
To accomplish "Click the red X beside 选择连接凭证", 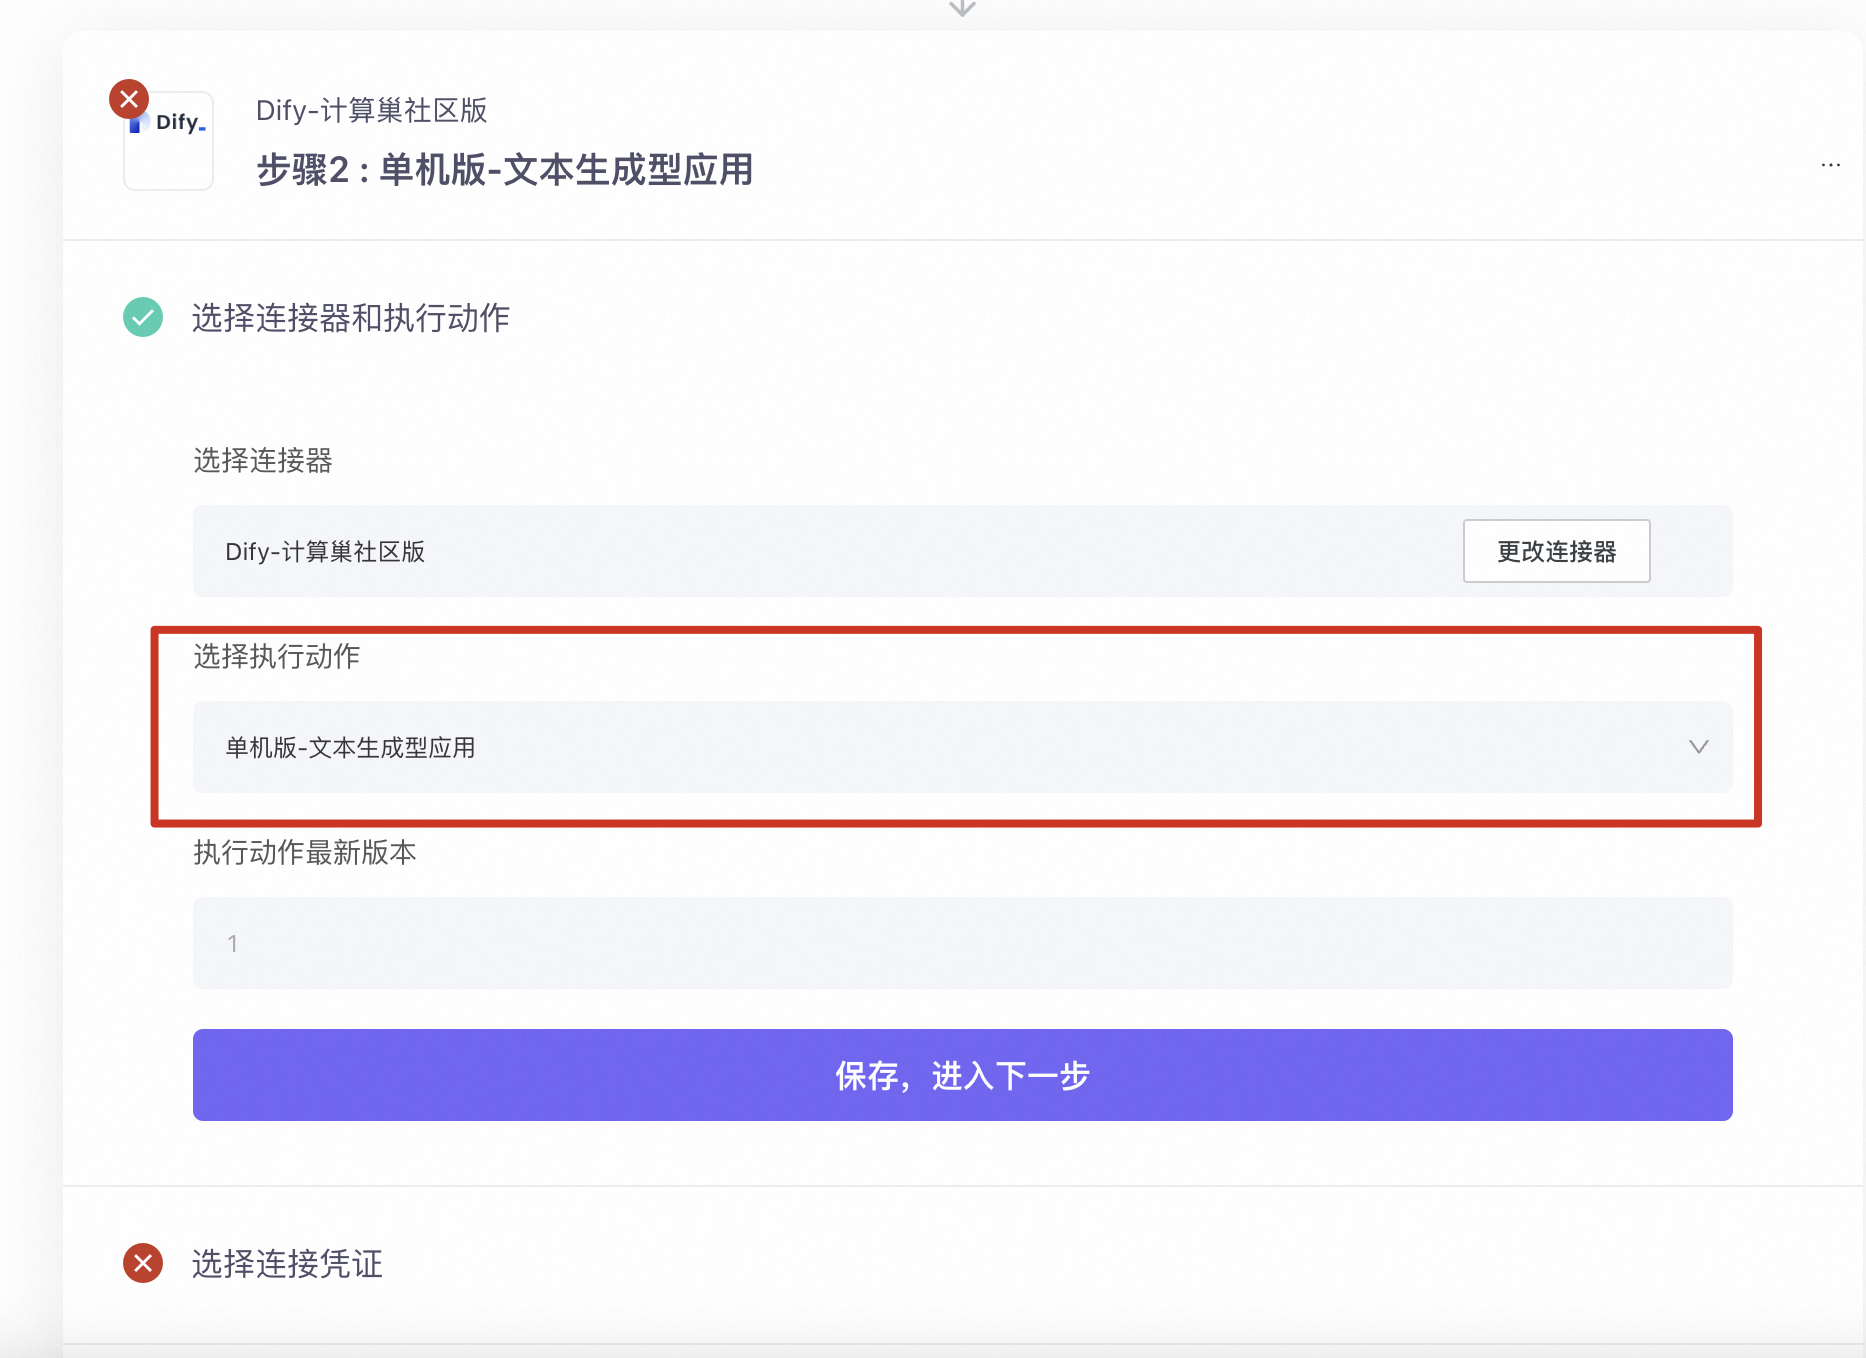I will click(143, 1263).
